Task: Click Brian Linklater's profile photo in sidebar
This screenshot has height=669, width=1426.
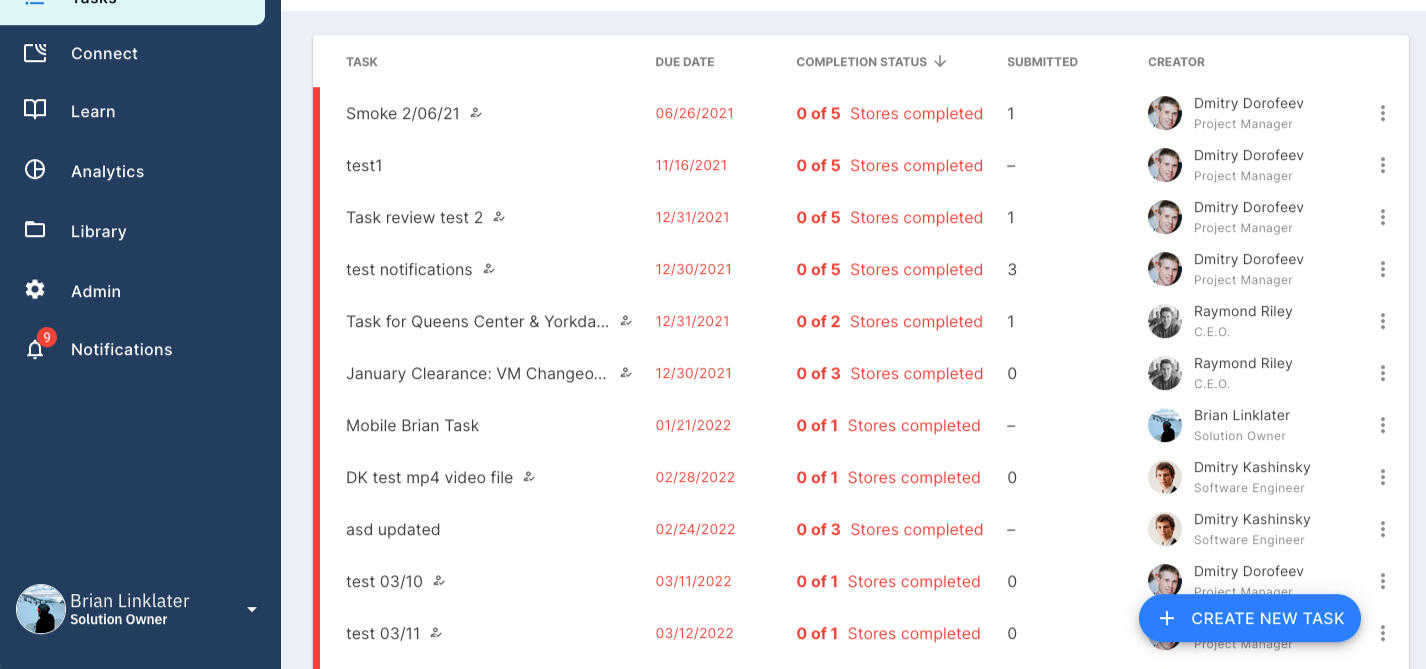Action: [41, 609]
